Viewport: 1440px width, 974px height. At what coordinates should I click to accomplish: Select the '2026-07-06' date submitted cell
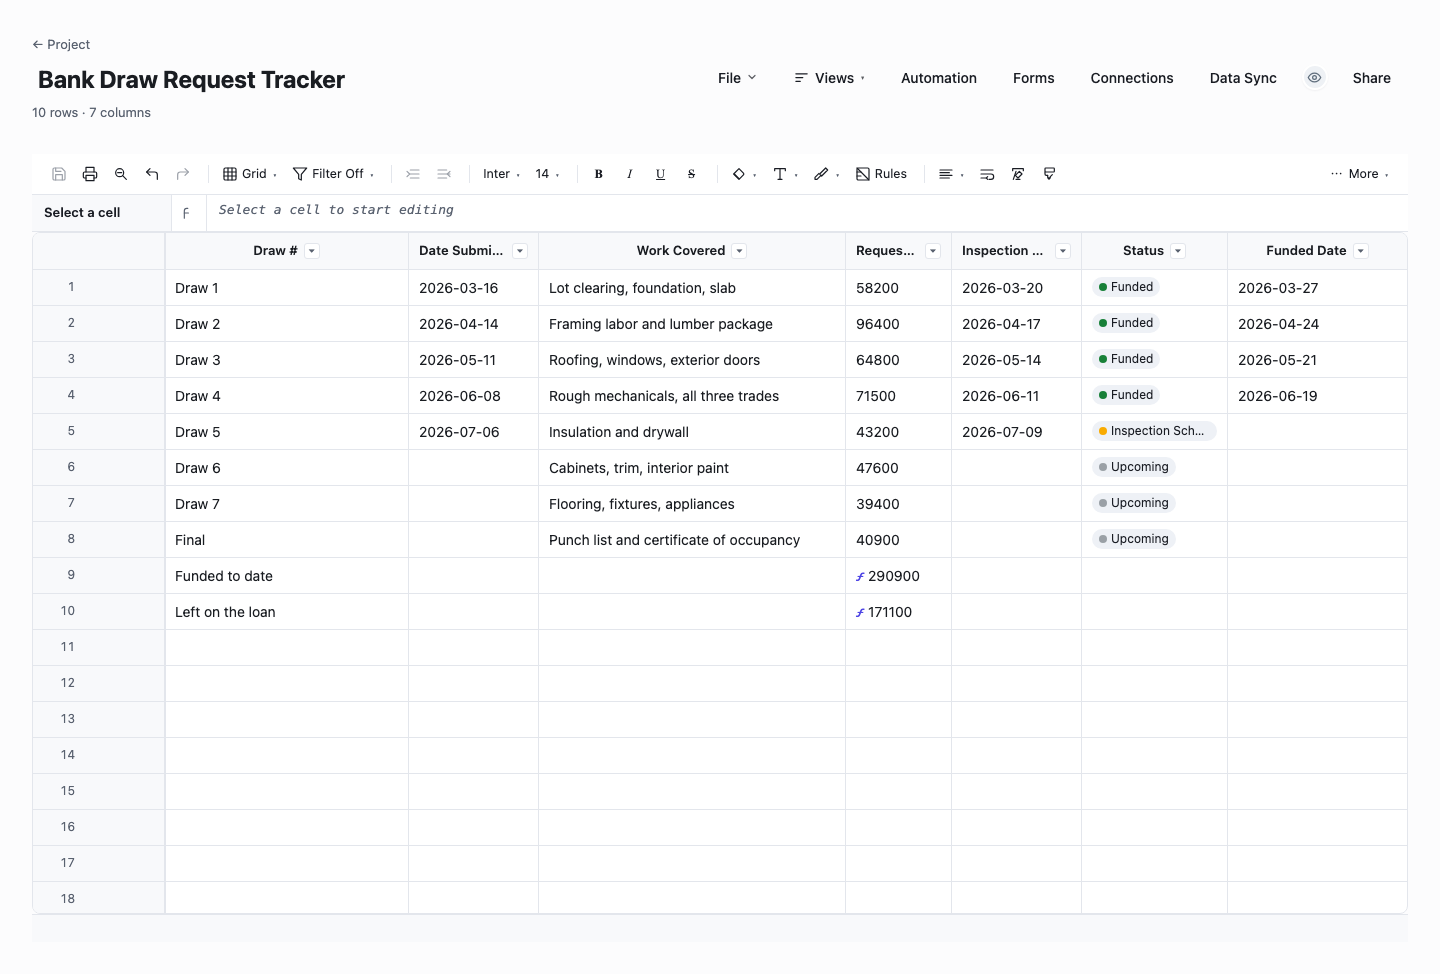click(474, 432)
